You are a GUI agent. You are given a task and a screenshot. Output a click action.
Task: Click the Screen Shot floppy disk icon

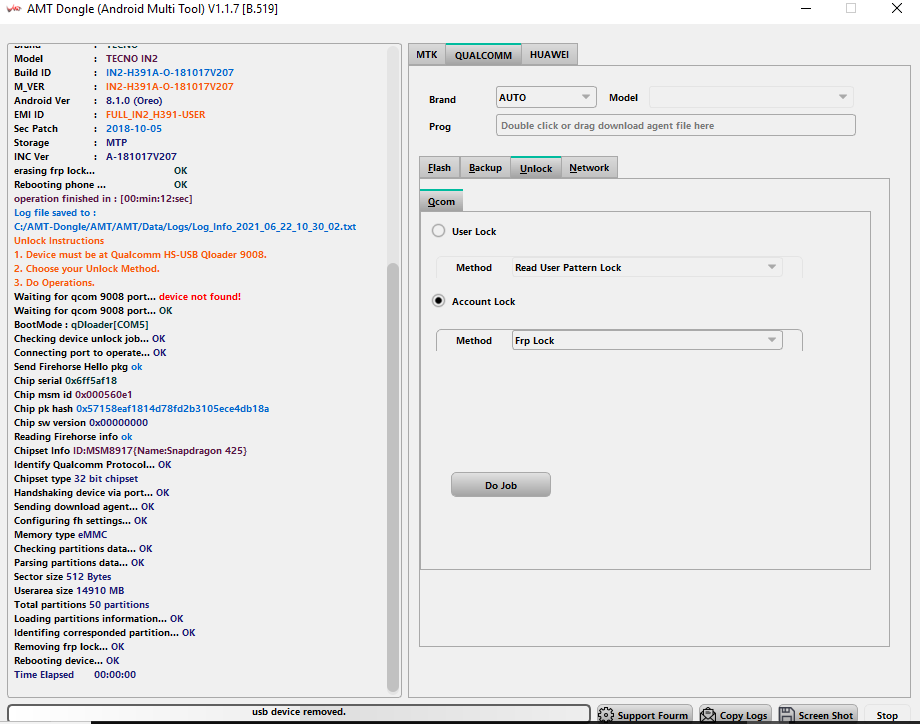click(x=786, y=715)
